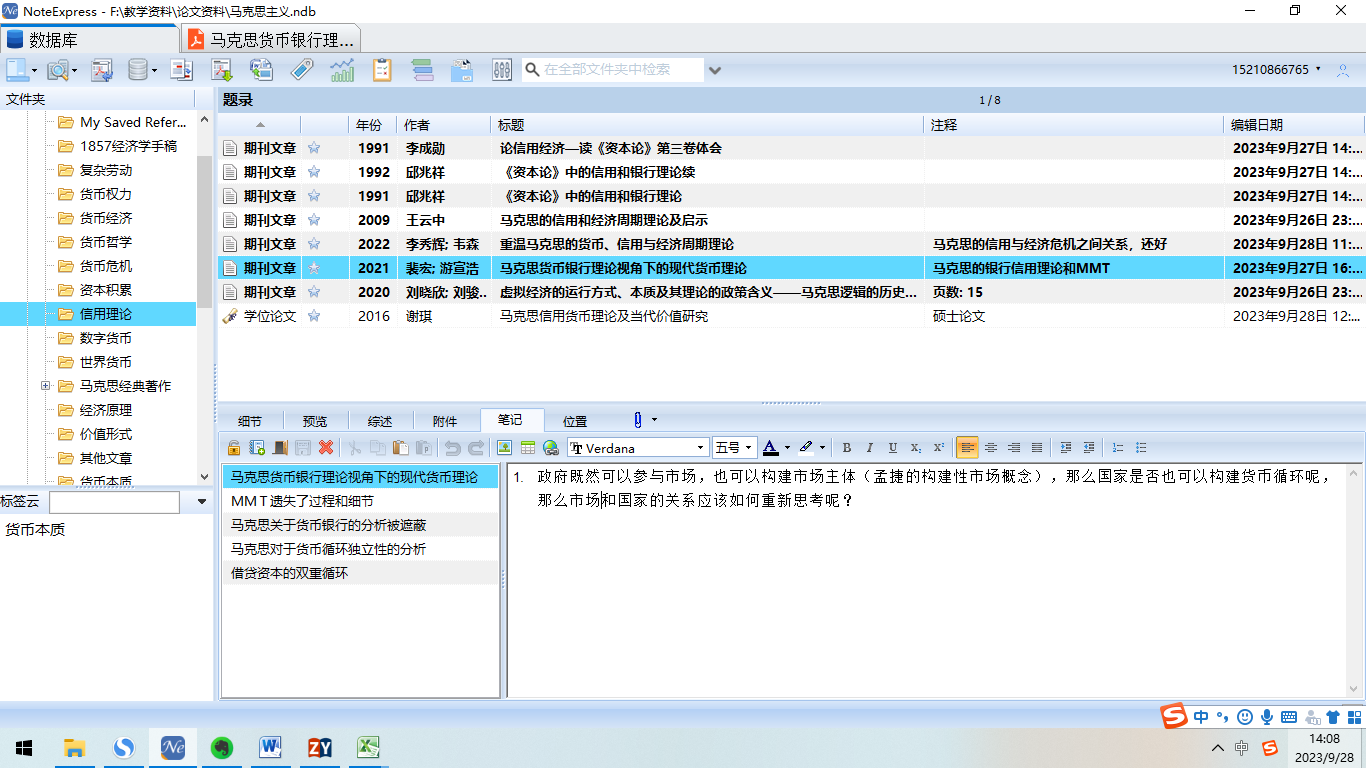Click the clipboard checklist toolbar icon
Screen dimensions: 1366x768
pyautogui.click(x=382, y=70)
